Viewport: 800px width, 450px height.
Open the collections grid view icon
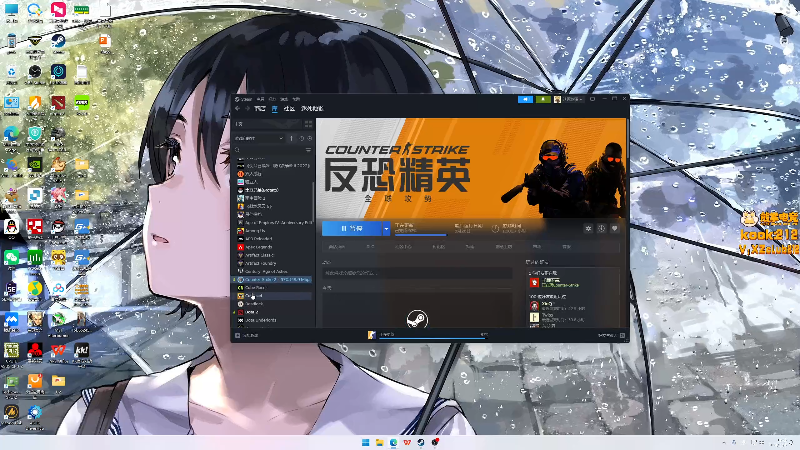308,124
